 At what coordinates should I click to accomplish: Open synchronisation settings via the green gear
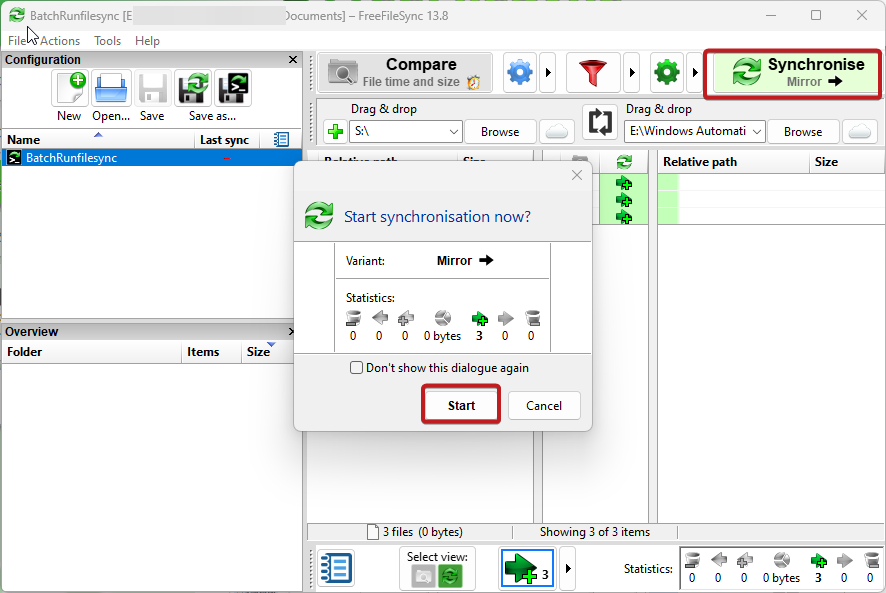pyautogui.click(x=667, y=72)
